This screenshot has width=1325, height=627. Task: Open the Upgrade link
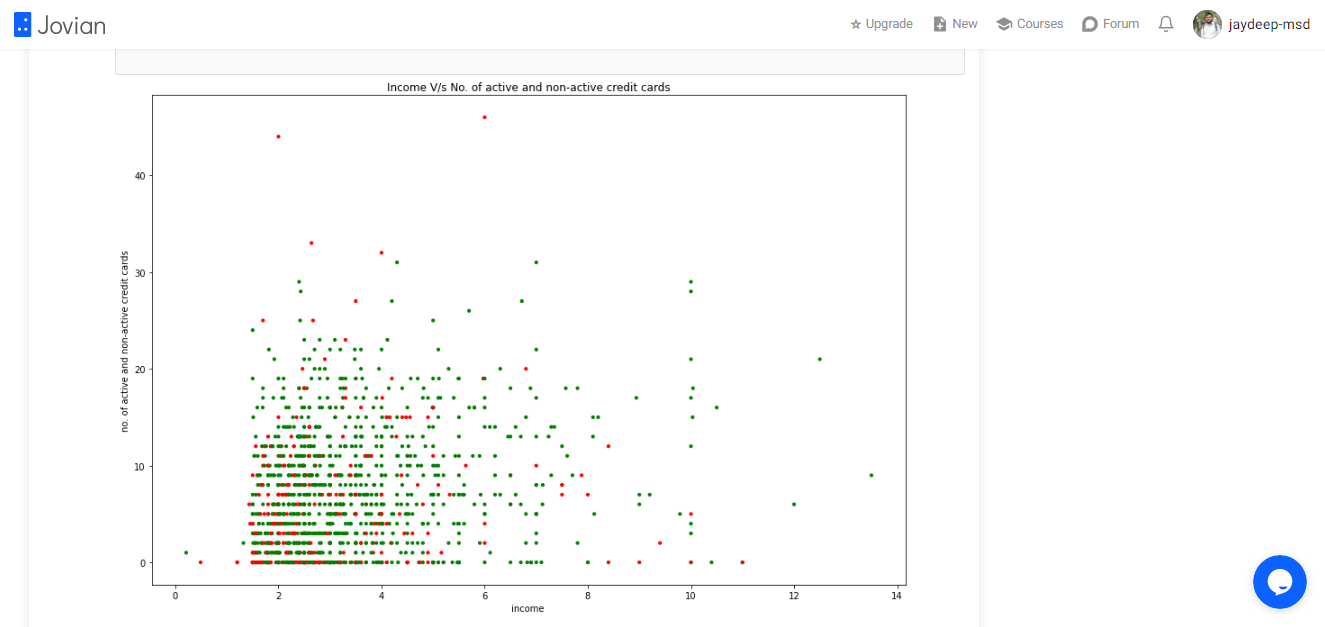881,24
